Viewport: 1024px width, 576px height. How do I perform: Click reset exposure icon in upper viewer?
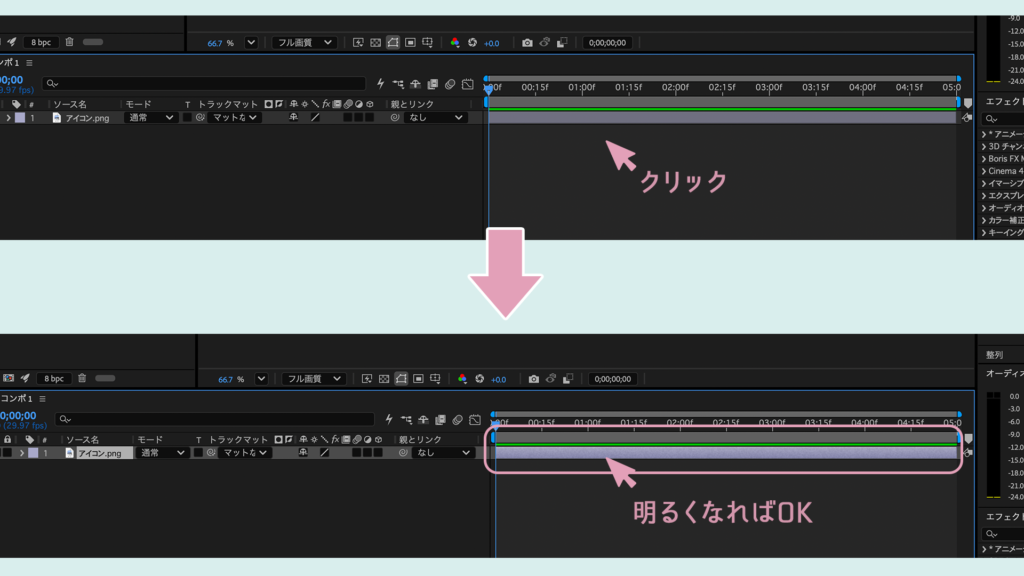point(472,42)
